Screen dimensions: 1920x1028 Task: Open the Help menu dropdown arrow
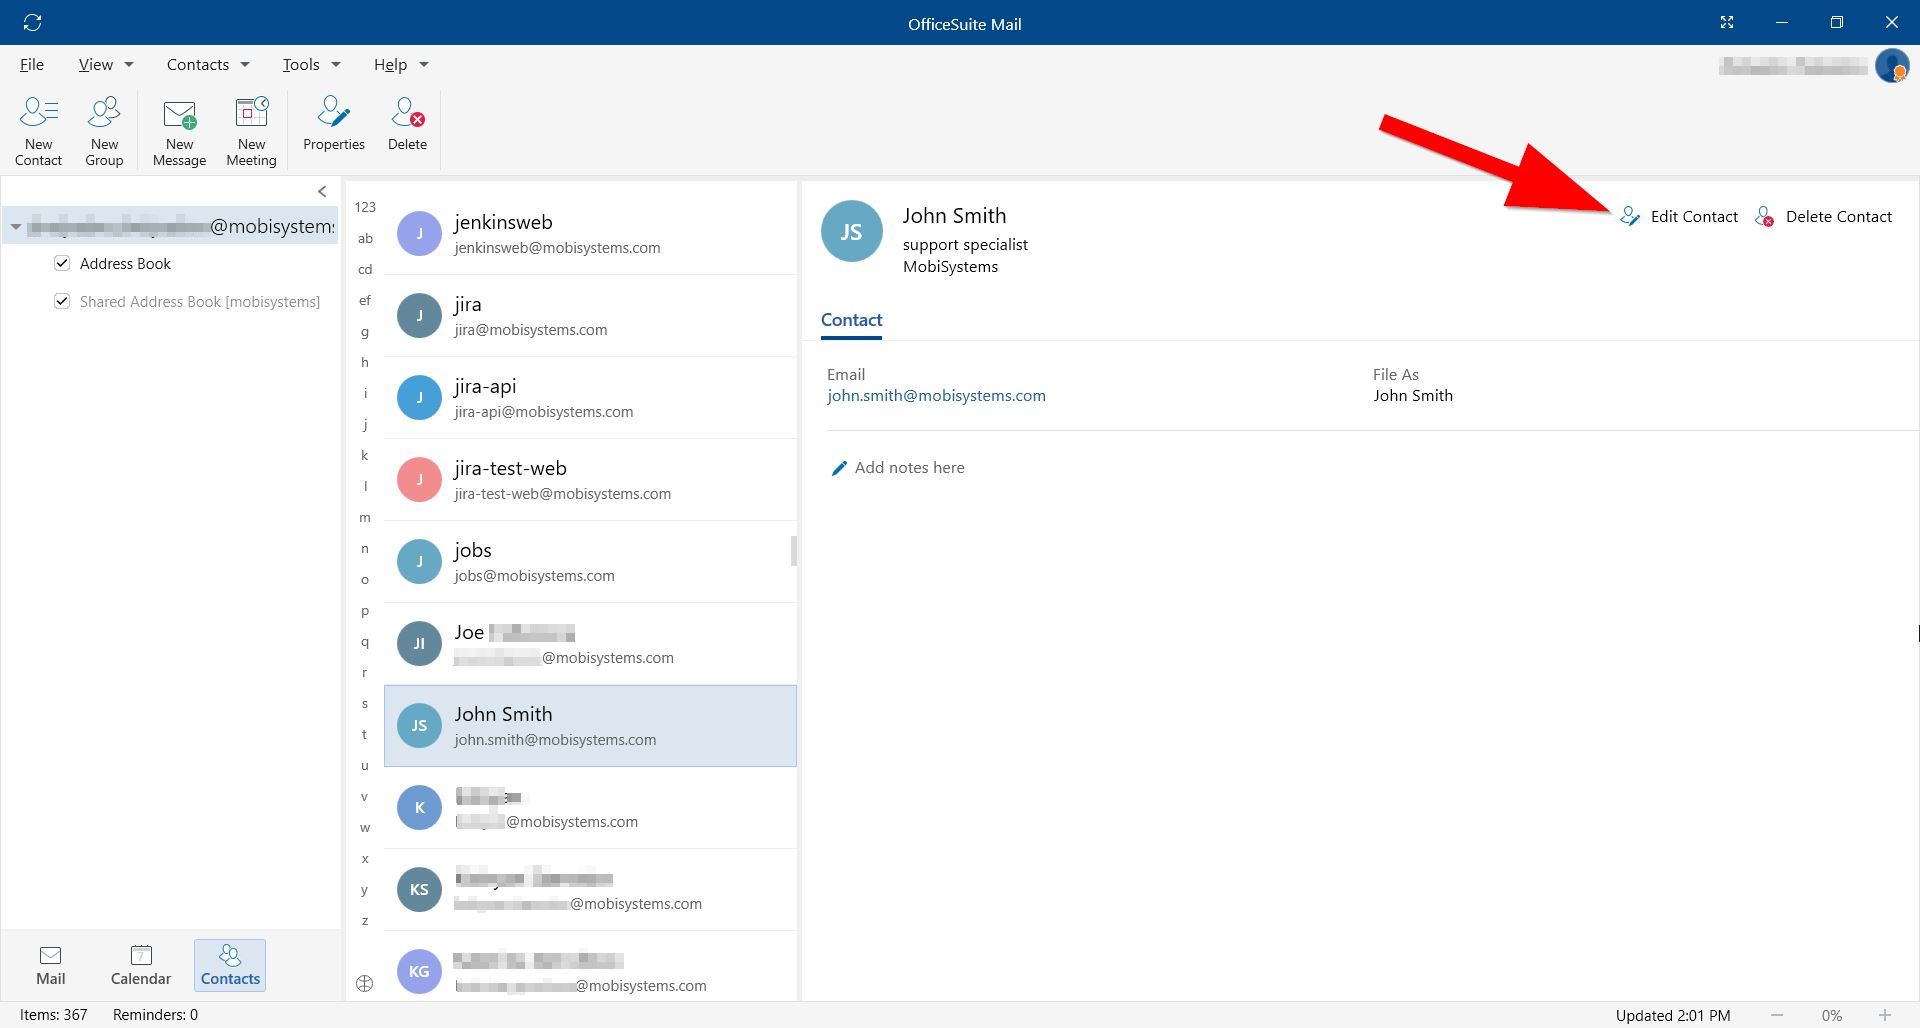coord(424,65)
